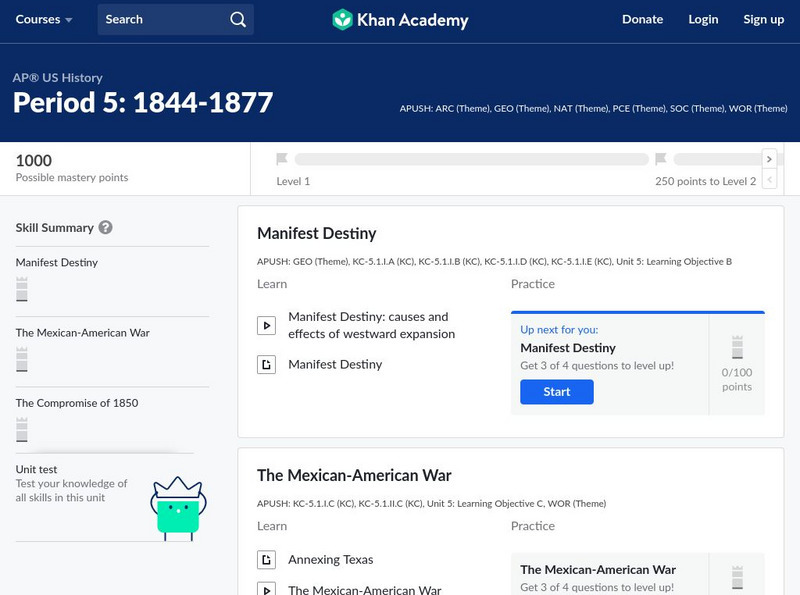The image size is (800, 595).
Task: Advance progress levels with right chevron
Action: (x=769, y=159)
